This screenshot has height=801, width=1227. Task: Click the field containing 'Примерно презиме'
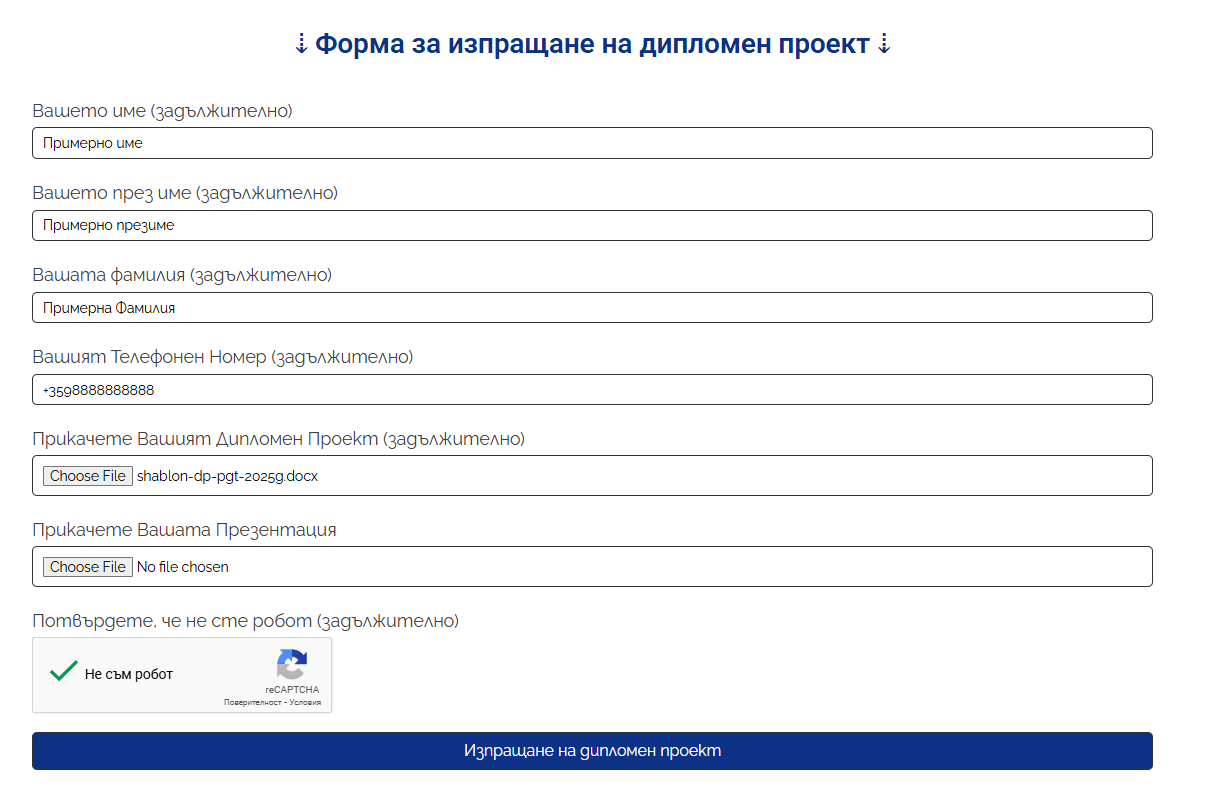pyautogui.click(x=592, y=225)
